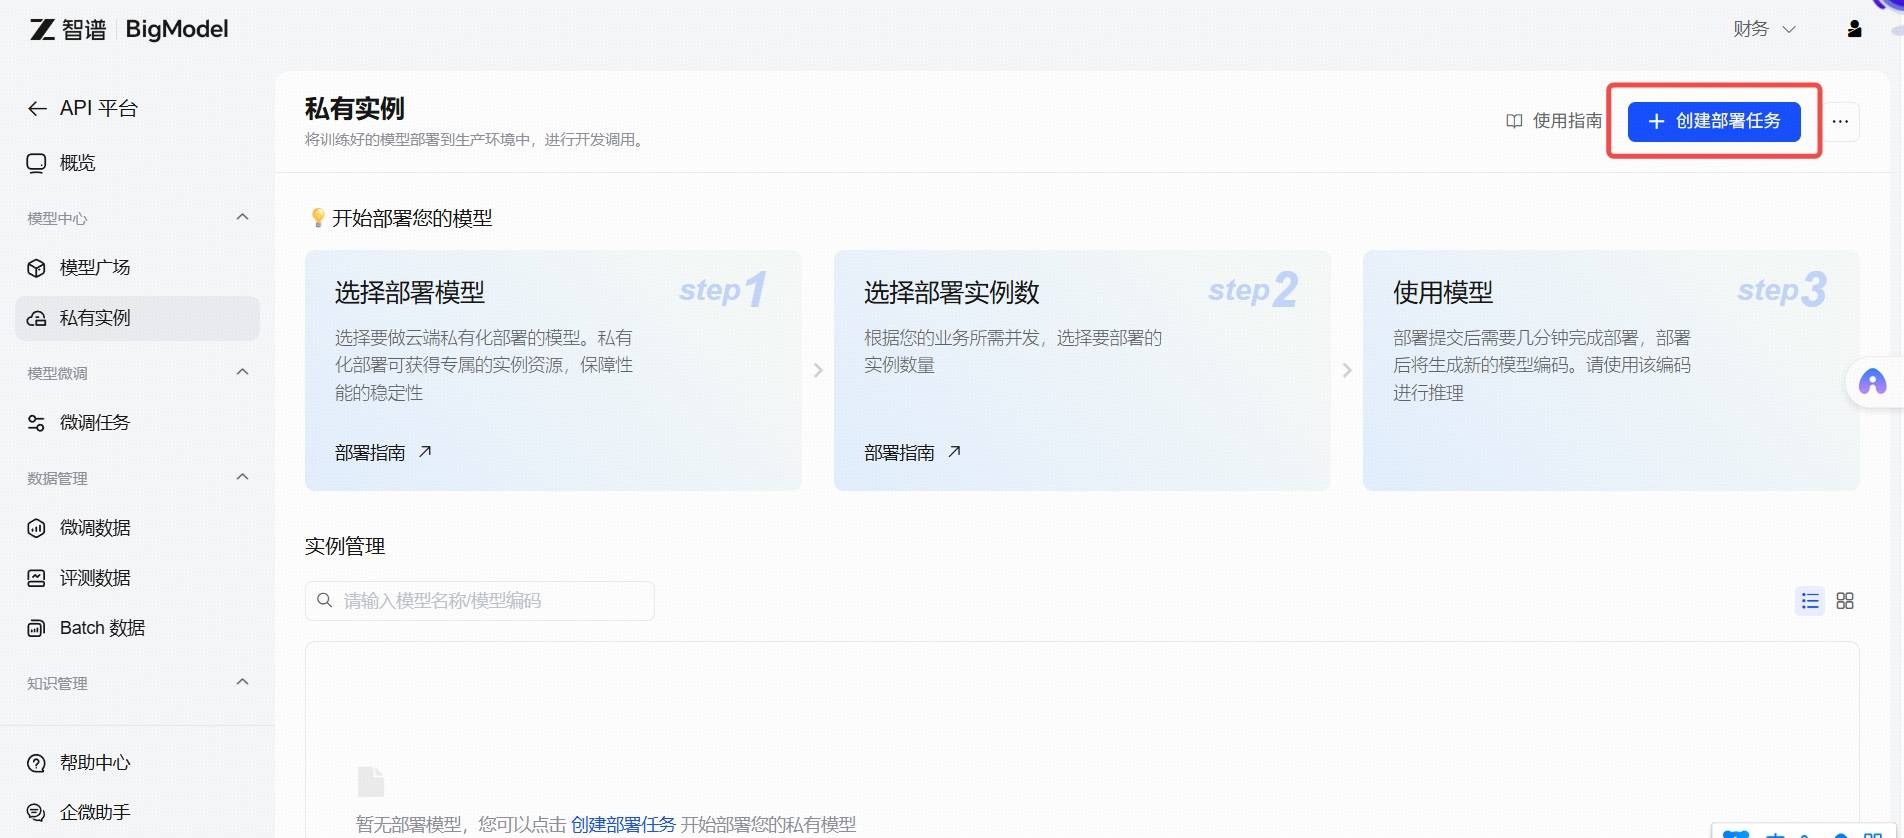The image size is (1904, 838).
Task: Collapse the 模型中心 section
Action: [242, 217]
